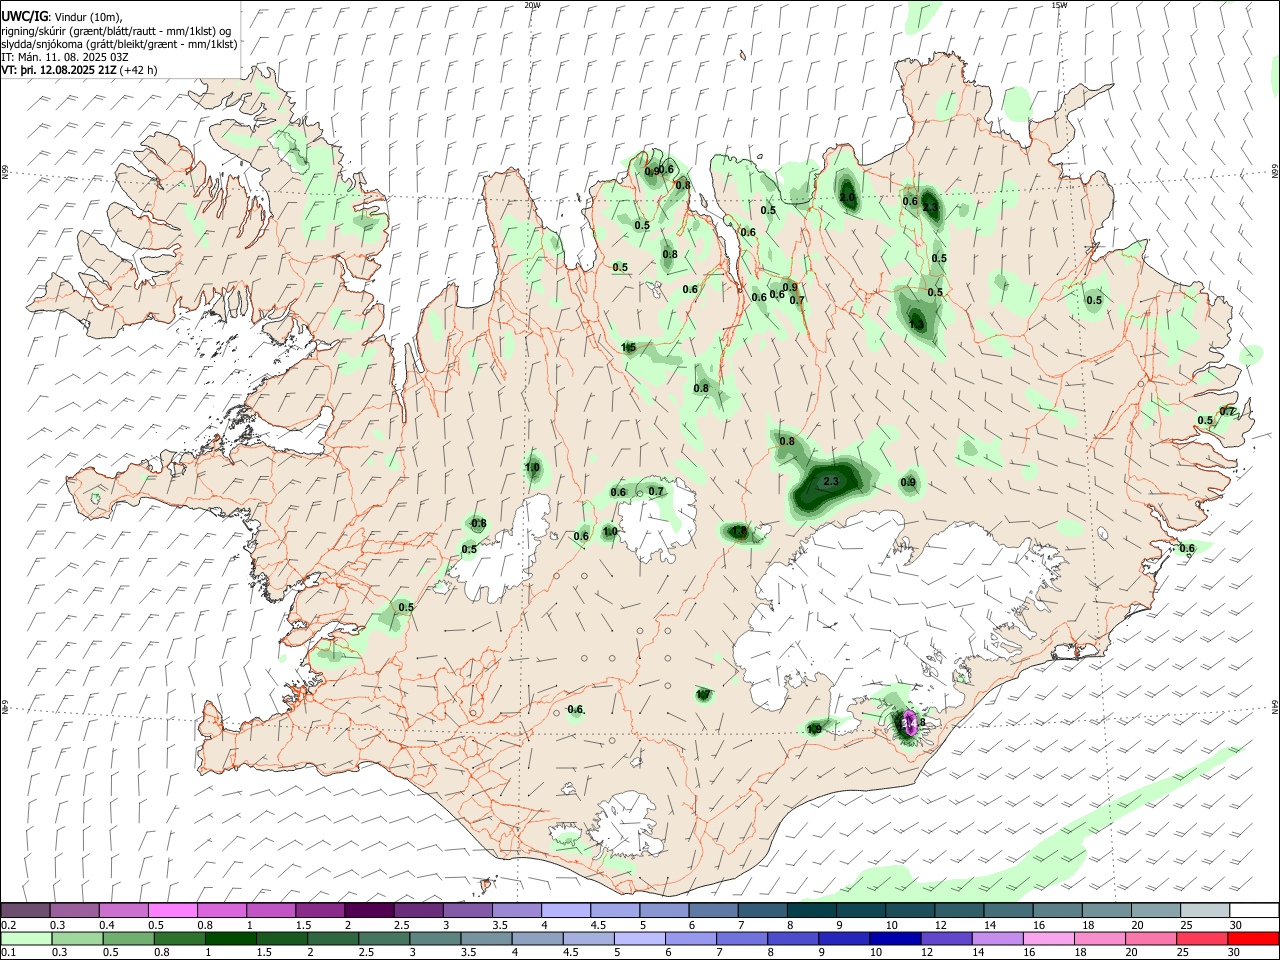1280x960 pixels.
Task: Click the 'IT: Mán. 11. 08. 2025 03Z' text
Action: coord(65,57)
